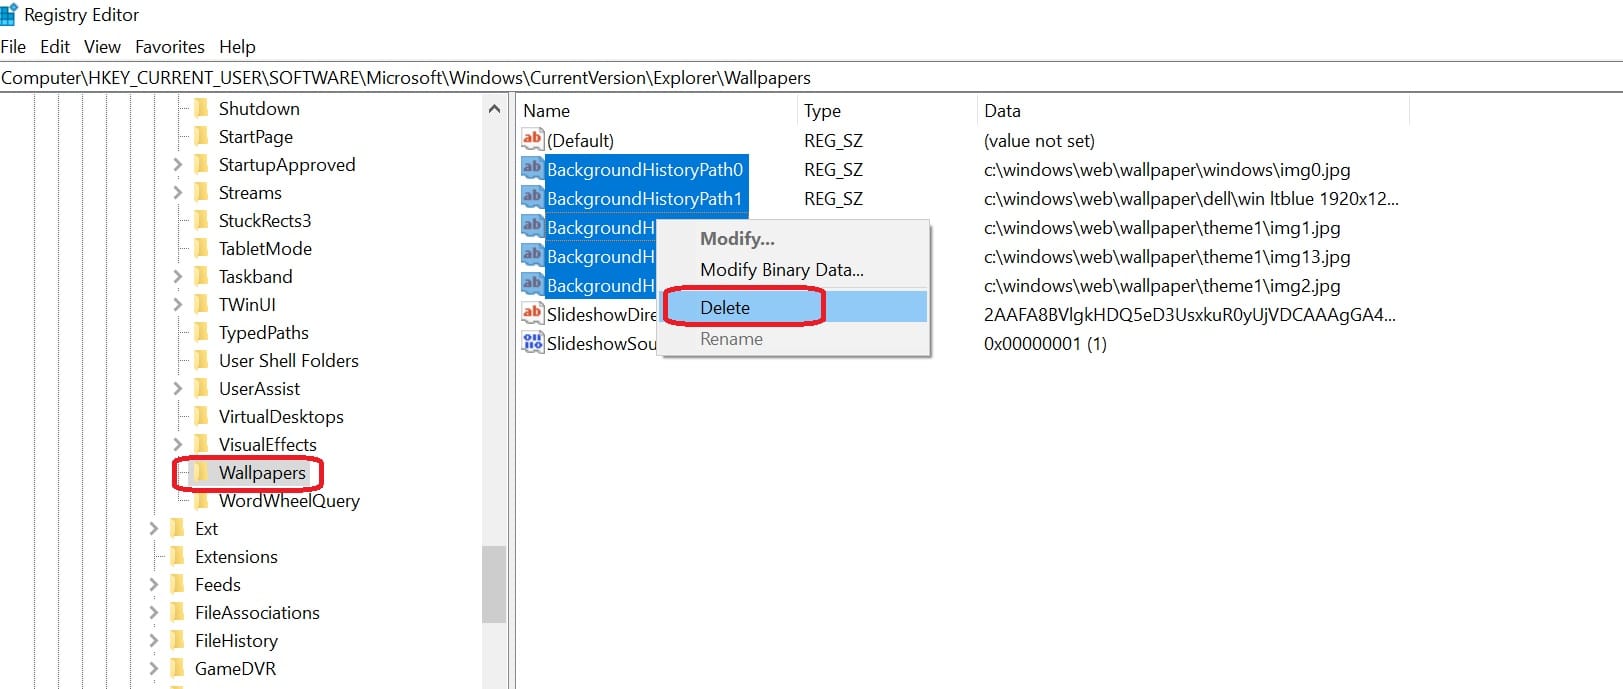Expand the FileAssociations key
This screenshot has width=1623, height=689.
(x=154, y=613)
